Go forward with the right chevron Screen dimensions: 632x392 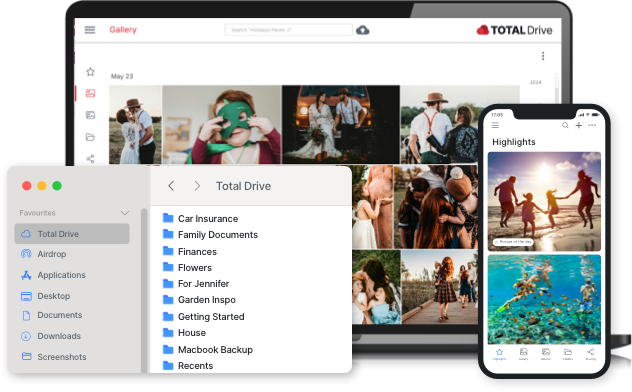pyautogui.click(x=197, y=186)
